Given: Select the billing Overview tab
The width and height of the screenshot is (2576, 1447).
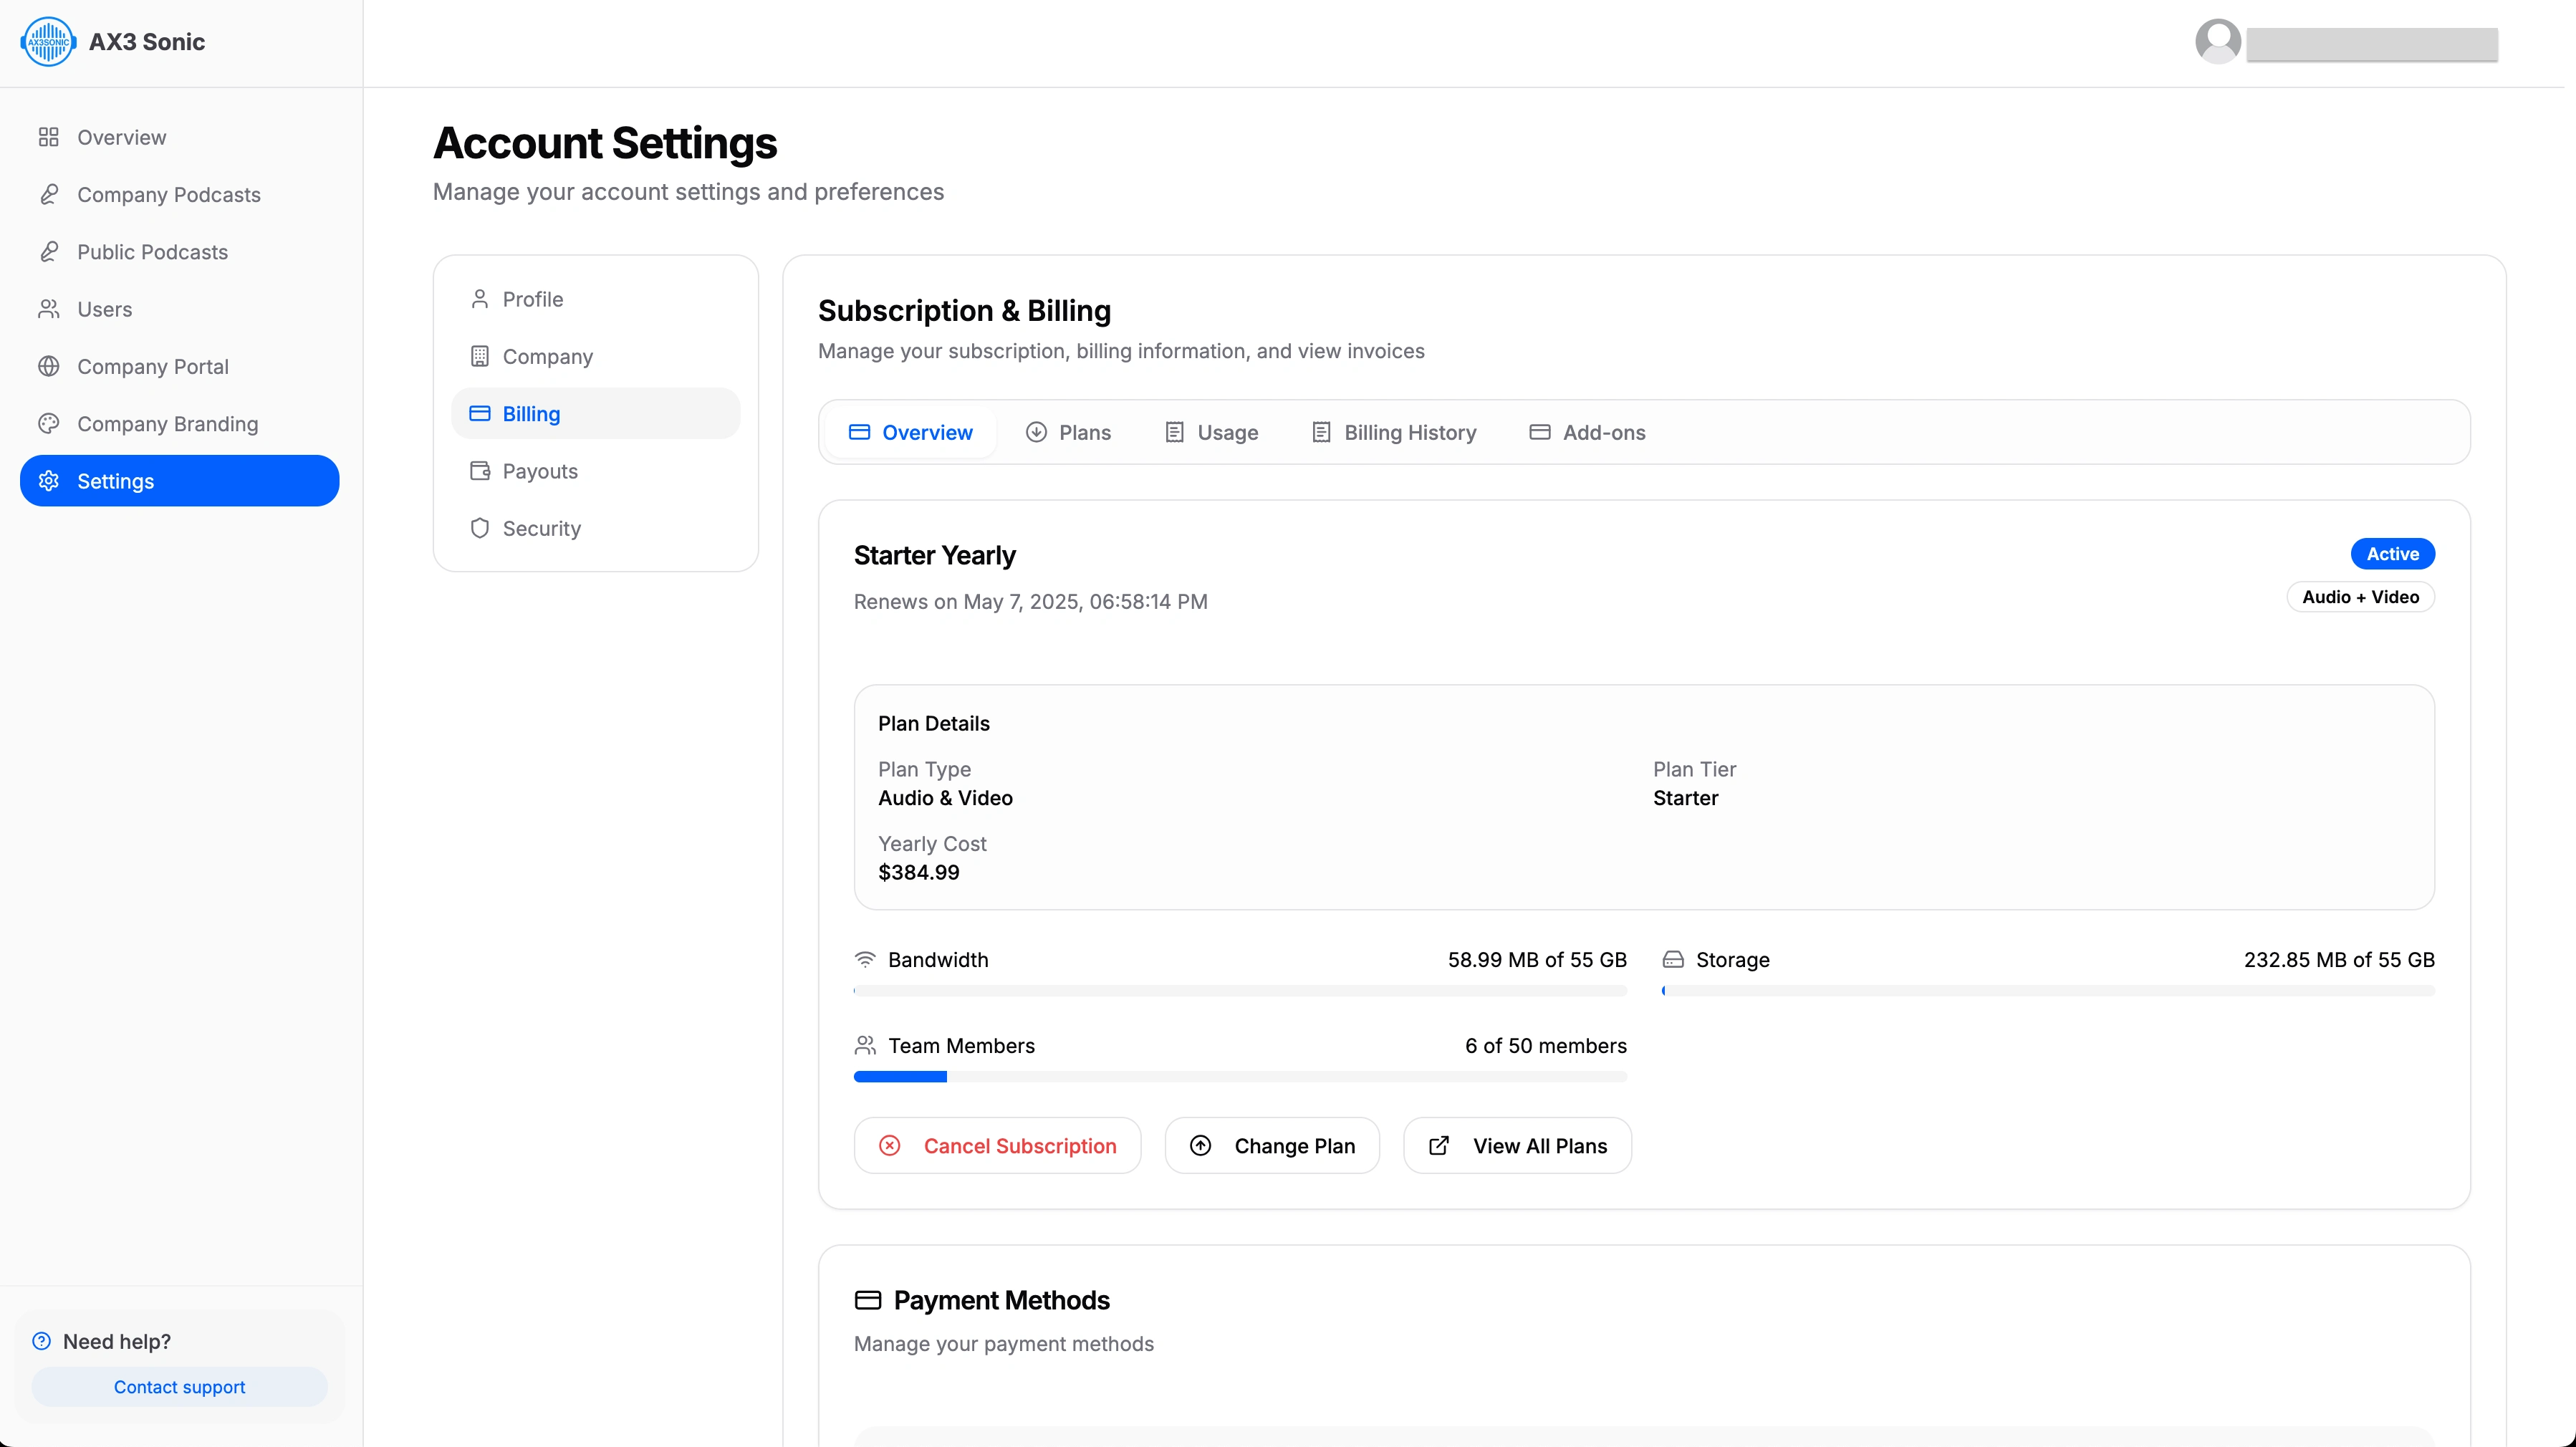Looking at the screenshot, I should click(910, 432).
